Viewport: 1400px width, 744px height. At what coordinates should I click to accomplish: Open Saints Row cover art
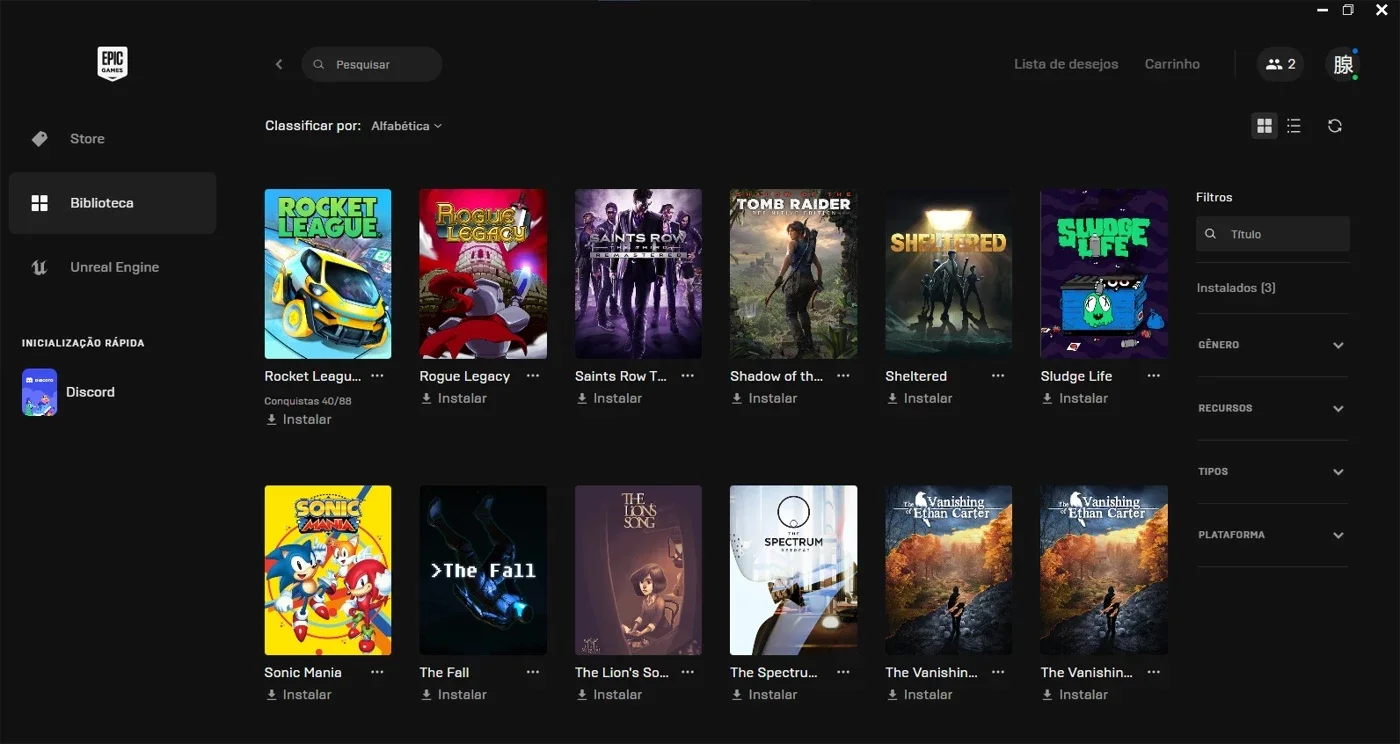(x=638, y=274)
